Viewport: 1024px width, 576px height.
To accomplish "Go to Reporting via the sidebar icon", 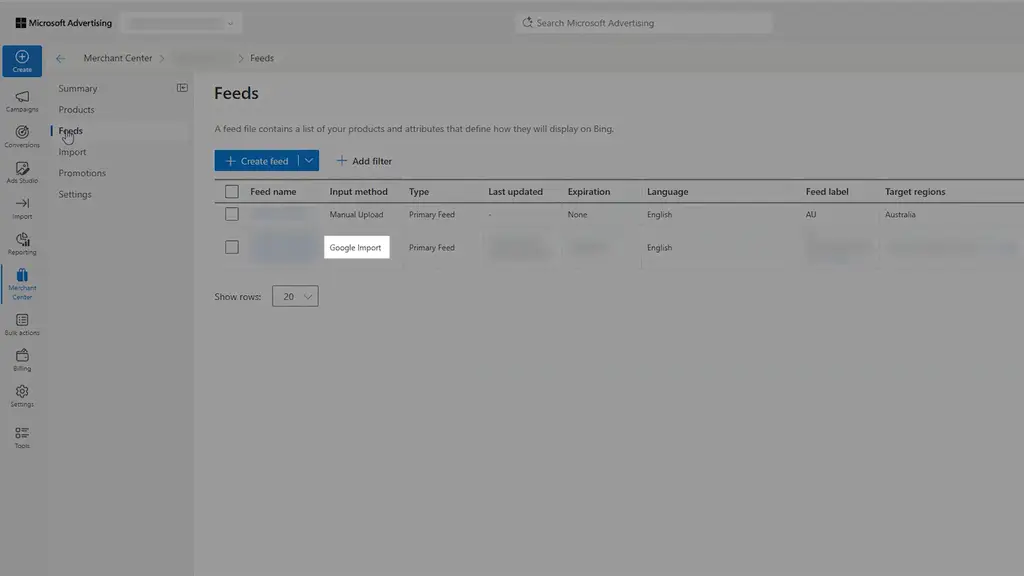I will click(x=22, y=244).
